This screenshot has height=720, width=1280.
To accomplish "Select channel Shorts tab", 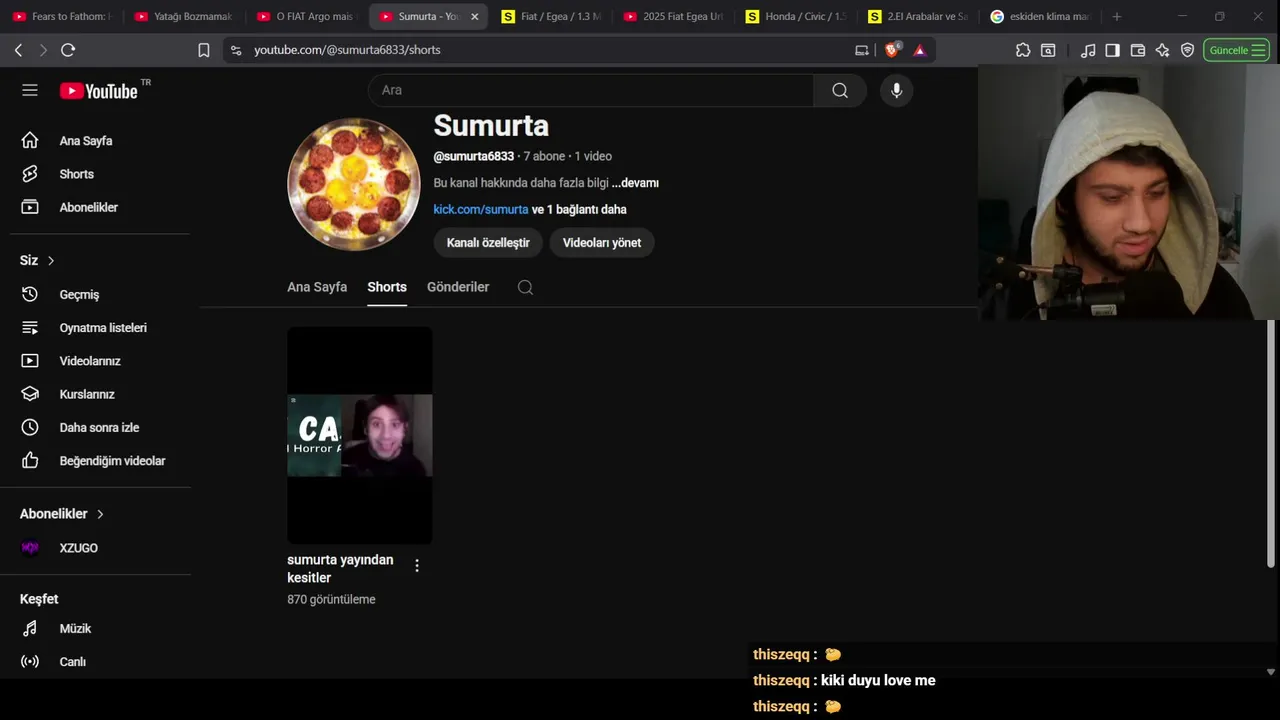I will 387,287.
